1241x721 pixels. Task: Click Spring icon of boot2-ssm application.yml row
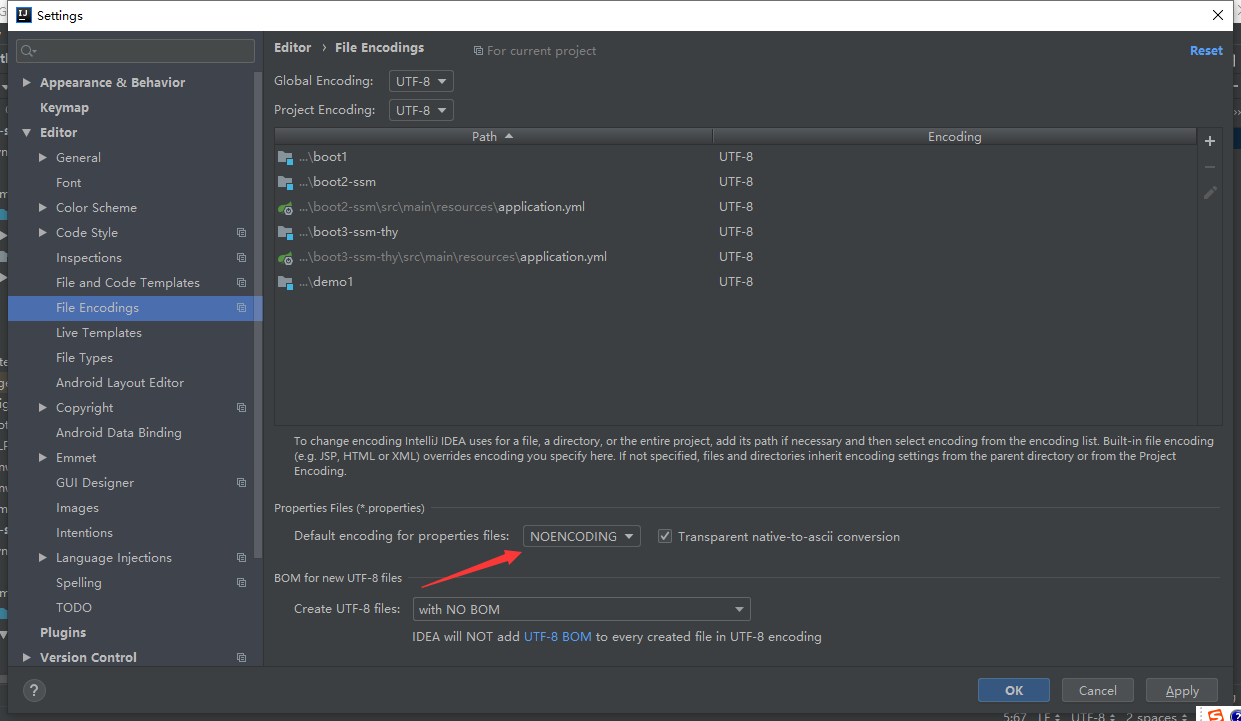tap(285, 207)
